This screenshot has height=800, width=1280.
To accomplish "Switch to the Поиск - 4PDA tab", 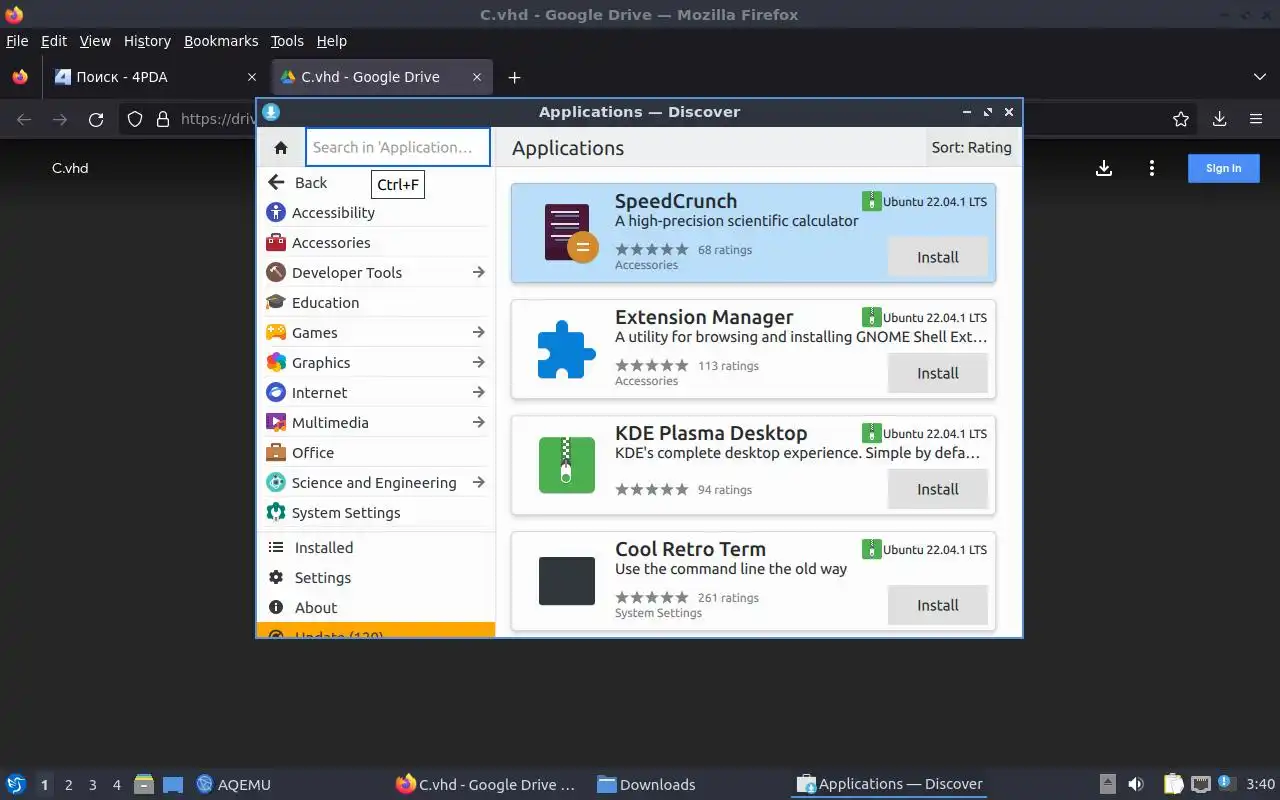I will pos(155,77).
